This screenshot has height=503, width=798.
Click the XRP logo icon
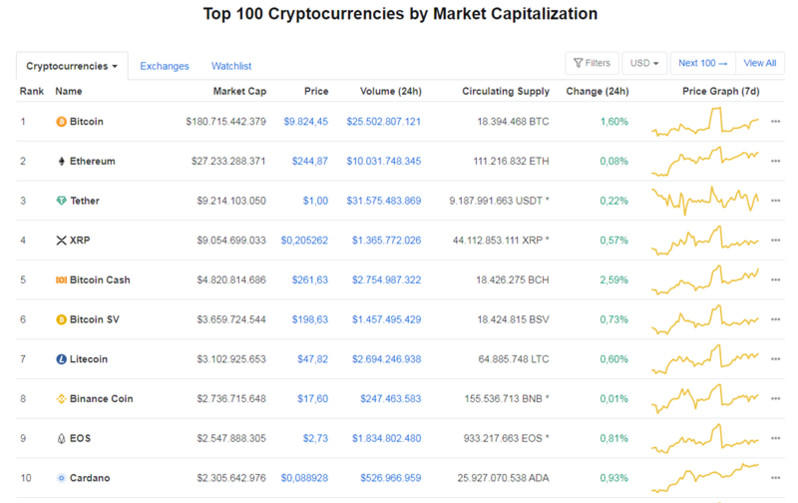[x=61, y=240]
